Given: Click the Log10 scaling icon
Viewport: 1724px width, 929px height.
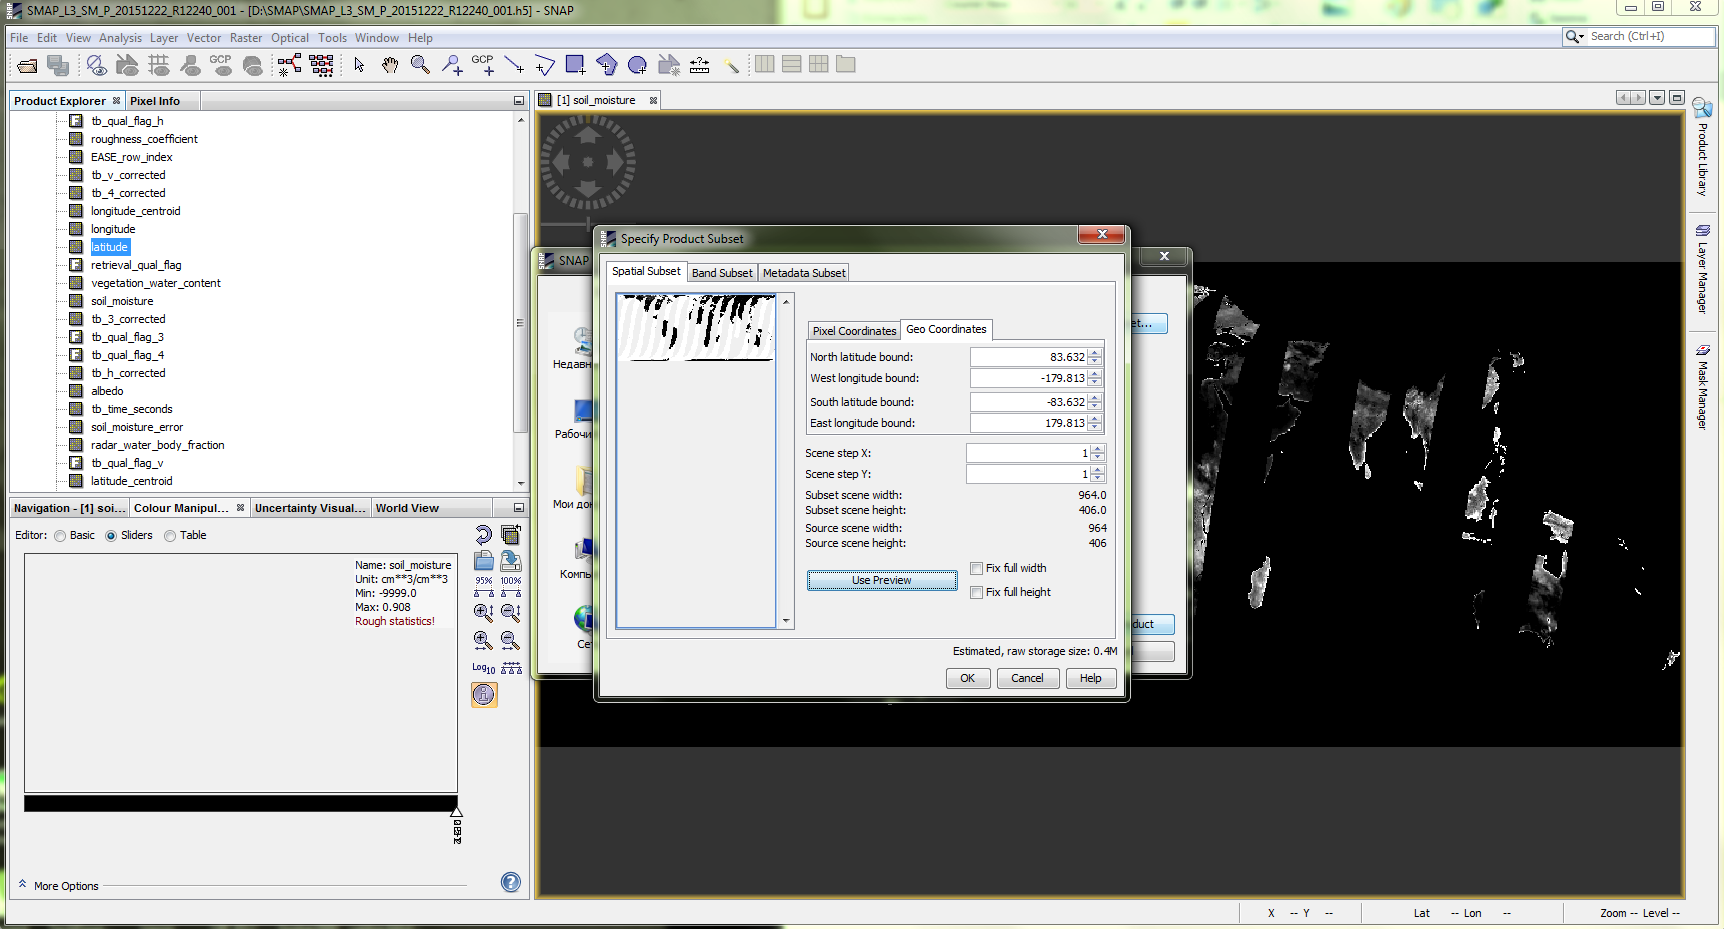Looking at the screenshot, I should coord(483,668).
